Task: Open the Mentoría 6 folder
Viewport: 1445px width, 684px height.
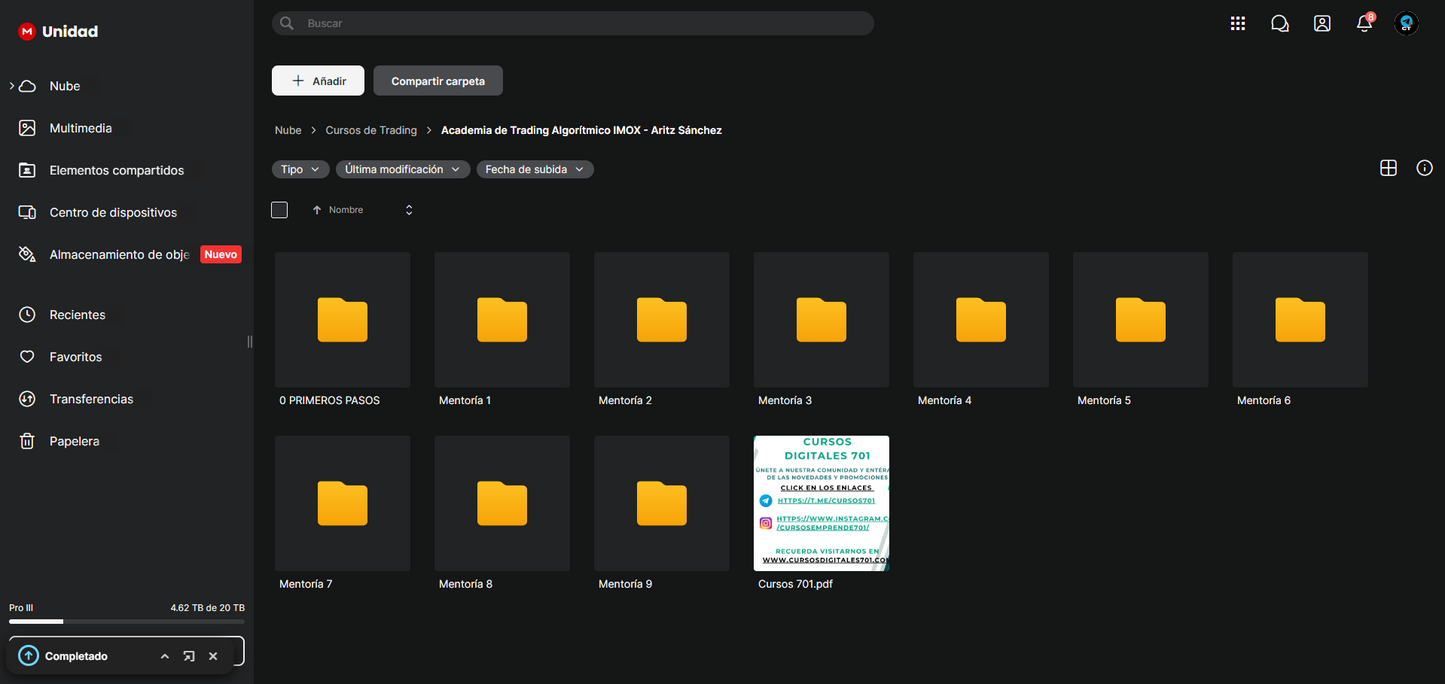Action: click(x=1300, y=320)
